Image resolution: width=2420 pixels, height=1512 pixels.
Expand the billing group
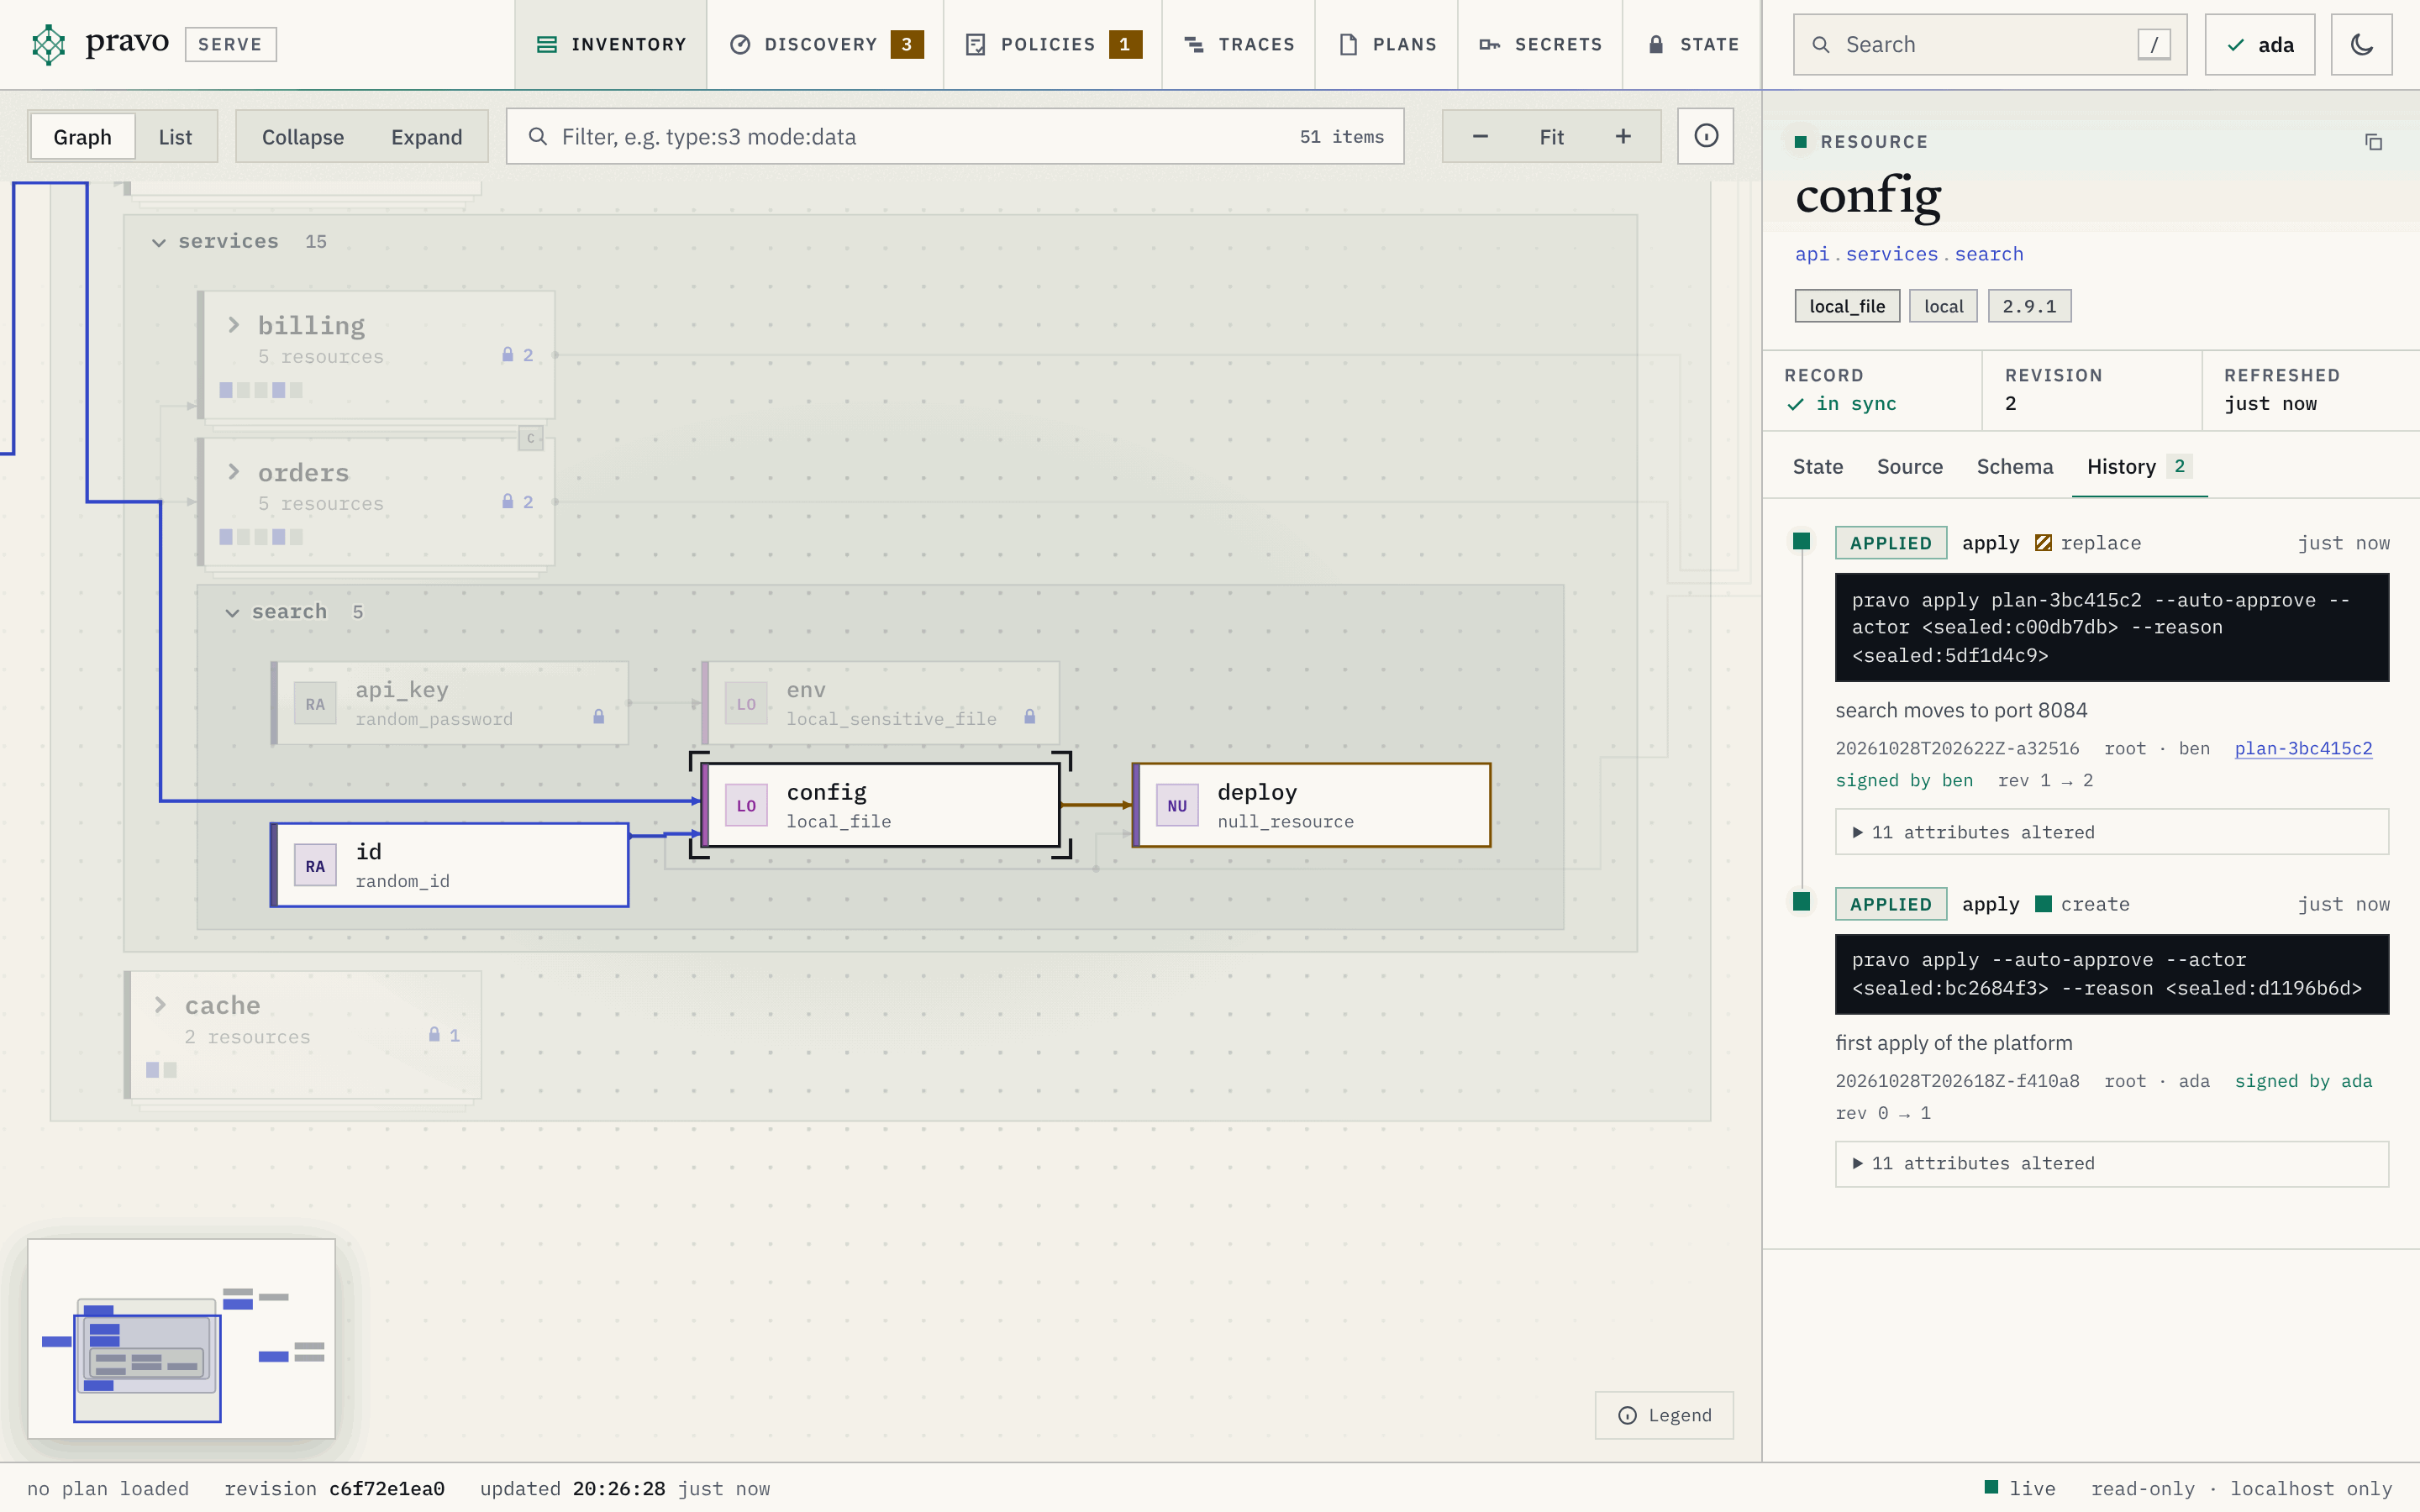click(234, 325)
